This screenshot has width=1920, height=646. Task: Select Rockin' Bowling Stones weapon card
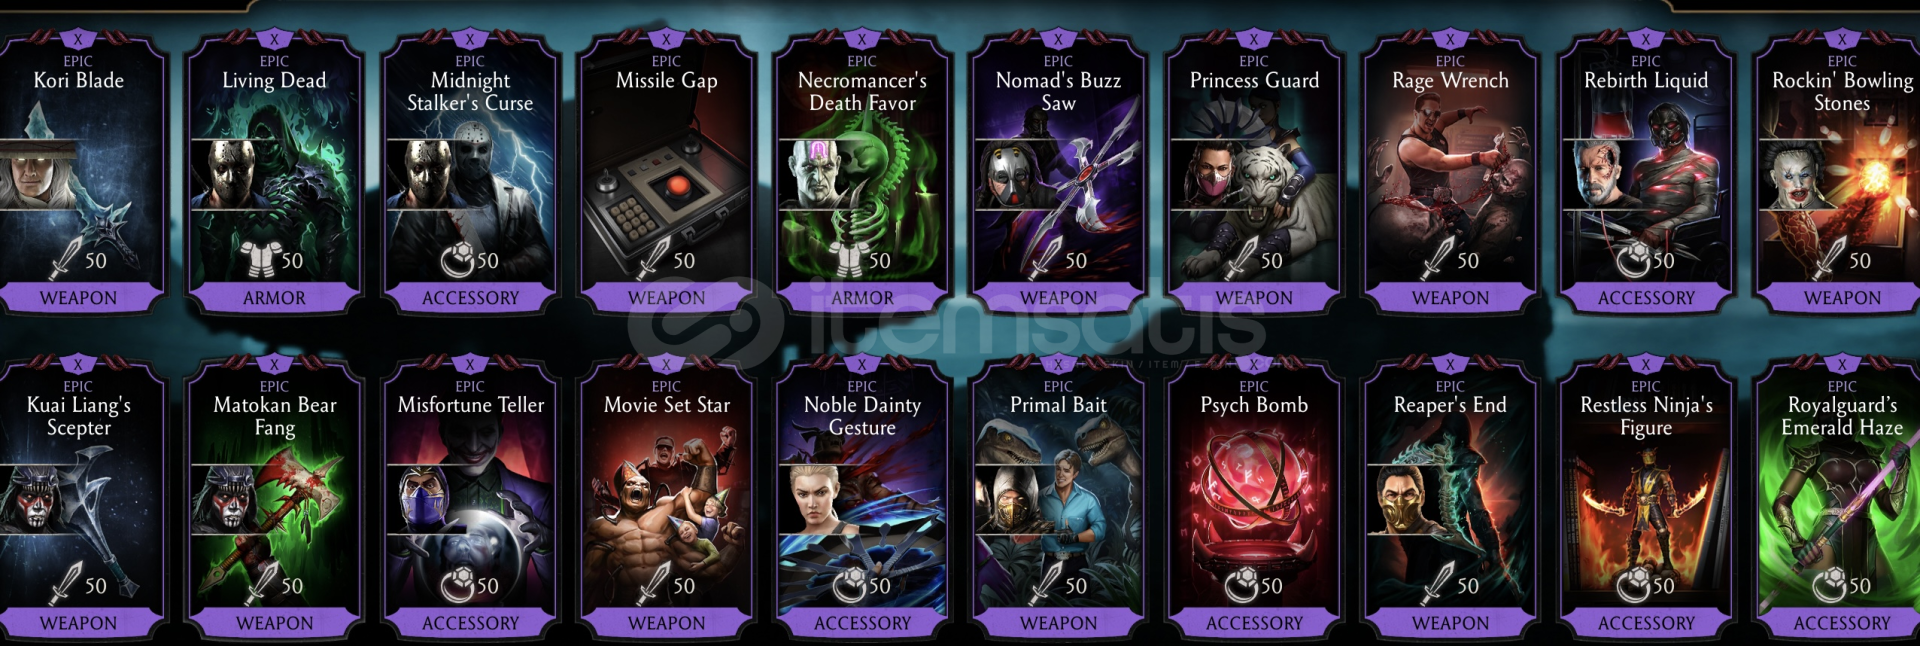[1841, 172]
